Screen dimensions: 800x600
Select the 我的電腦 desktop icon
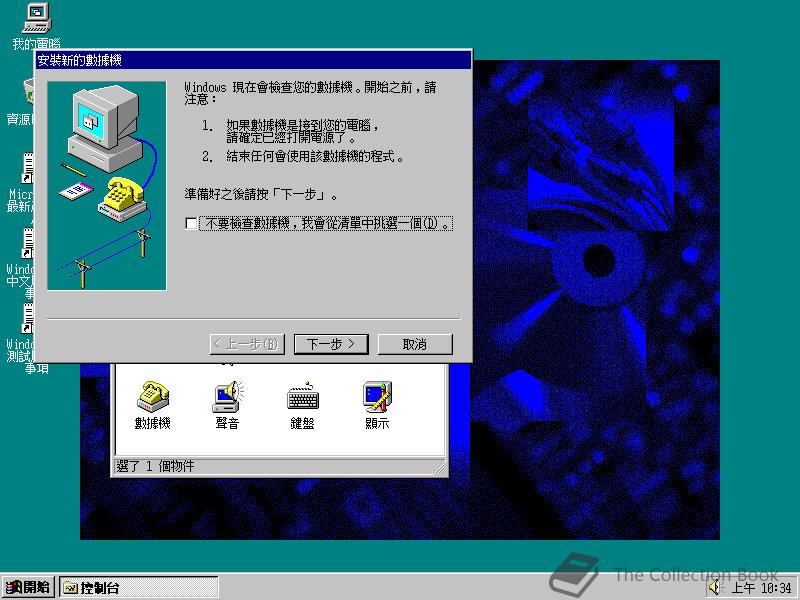click(37, 26)
